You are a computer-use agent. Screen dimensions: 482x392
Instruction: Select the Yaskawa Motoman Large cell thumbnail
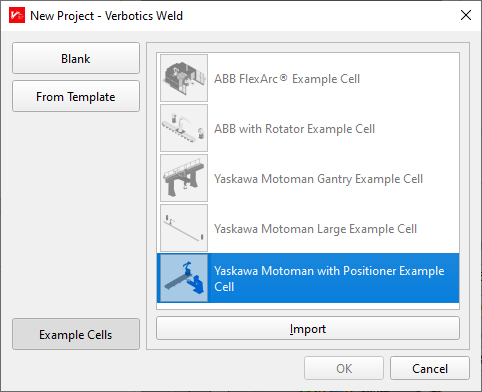point(184,228)
